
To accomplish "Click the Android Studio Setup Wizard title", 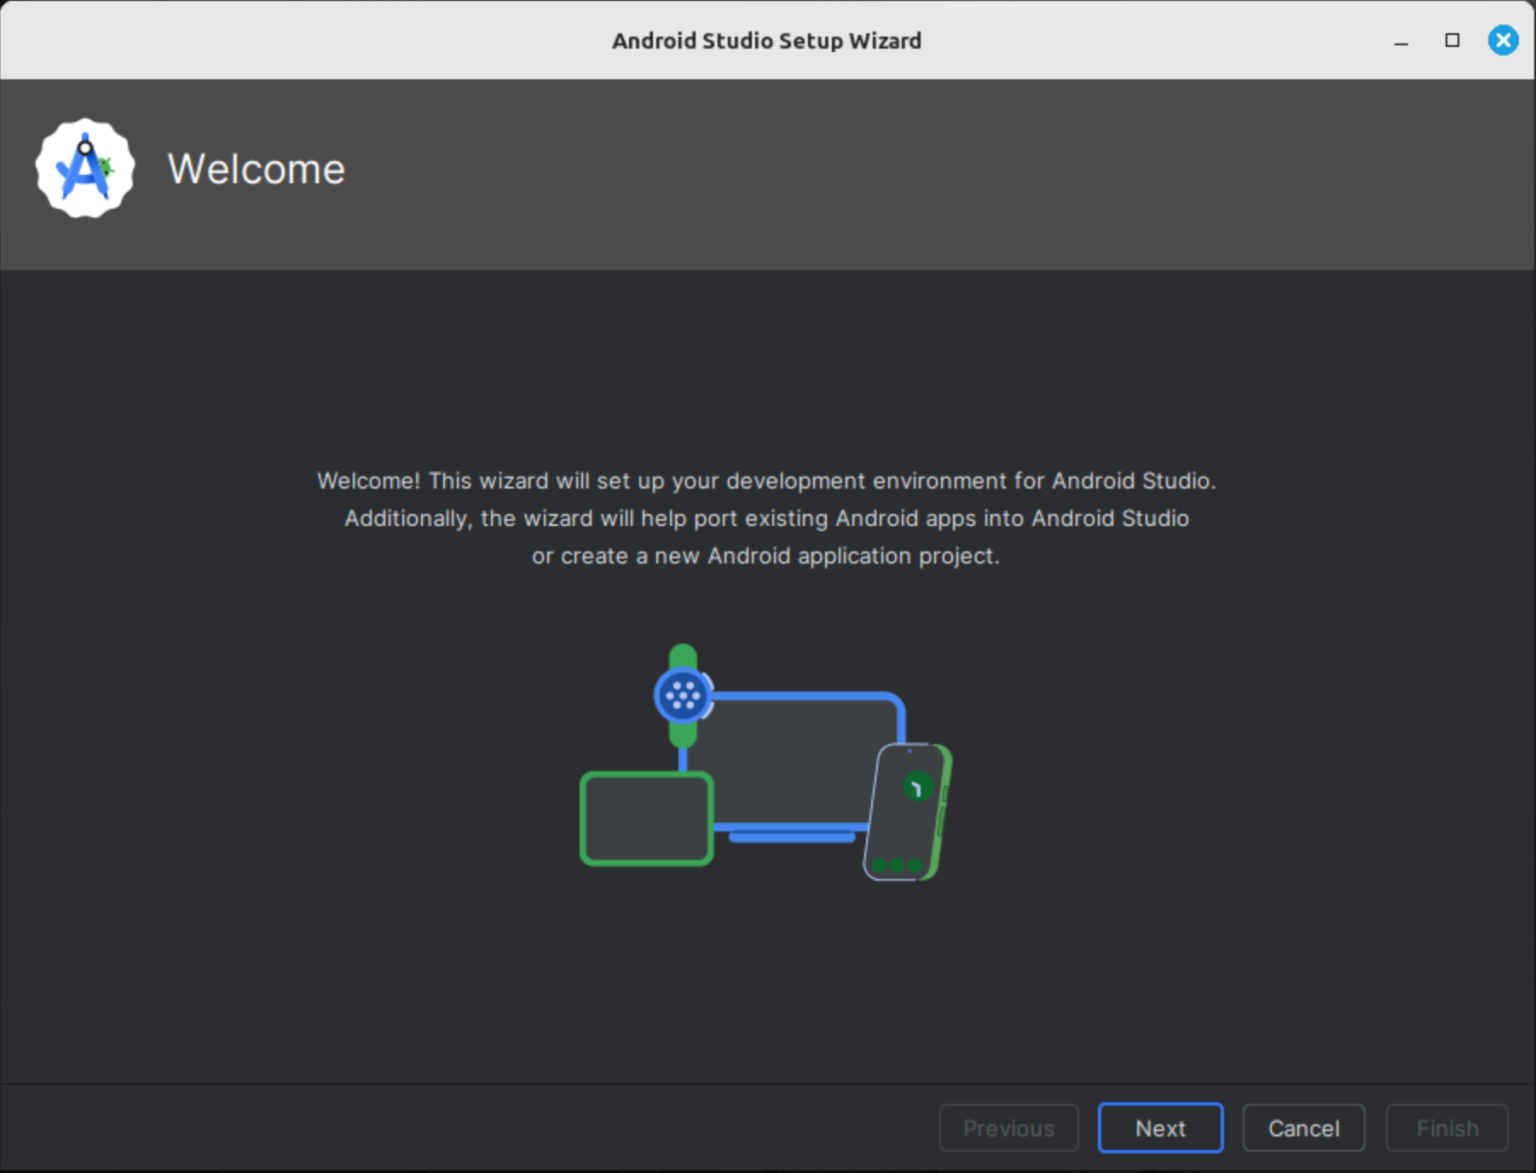I will coord(767,40).
